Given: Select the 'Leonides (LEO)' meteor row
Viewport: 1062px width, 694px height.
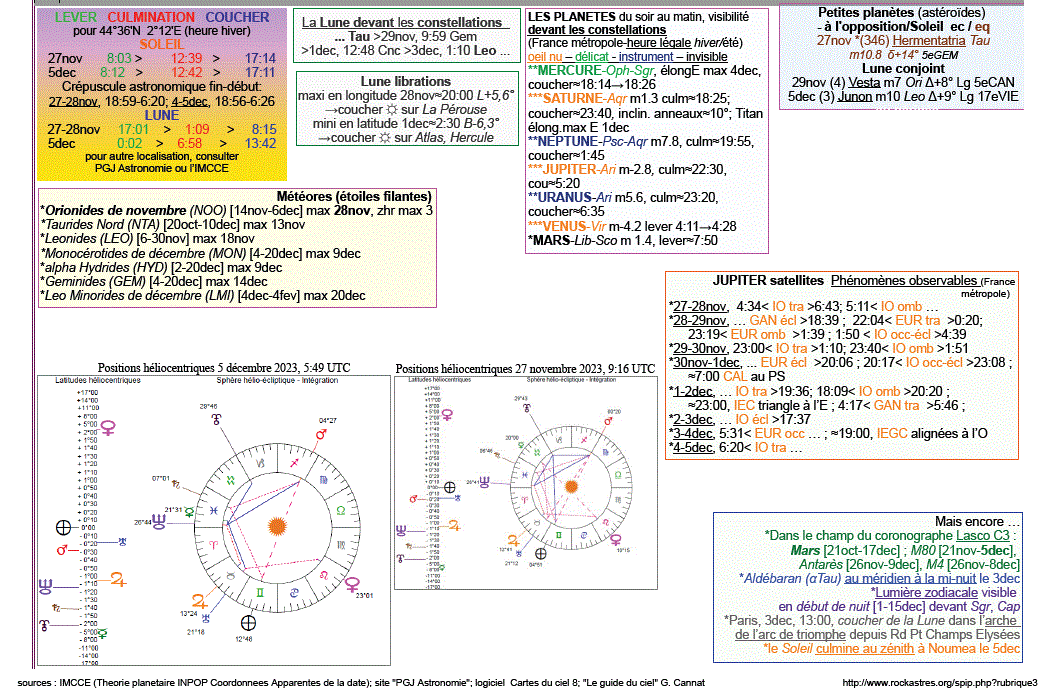Looking at the screenshot, I should point(148,239).
